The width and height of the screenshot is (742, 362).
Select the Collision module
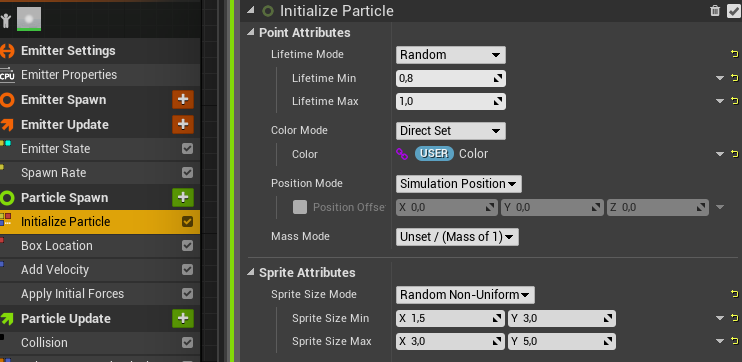44,343
